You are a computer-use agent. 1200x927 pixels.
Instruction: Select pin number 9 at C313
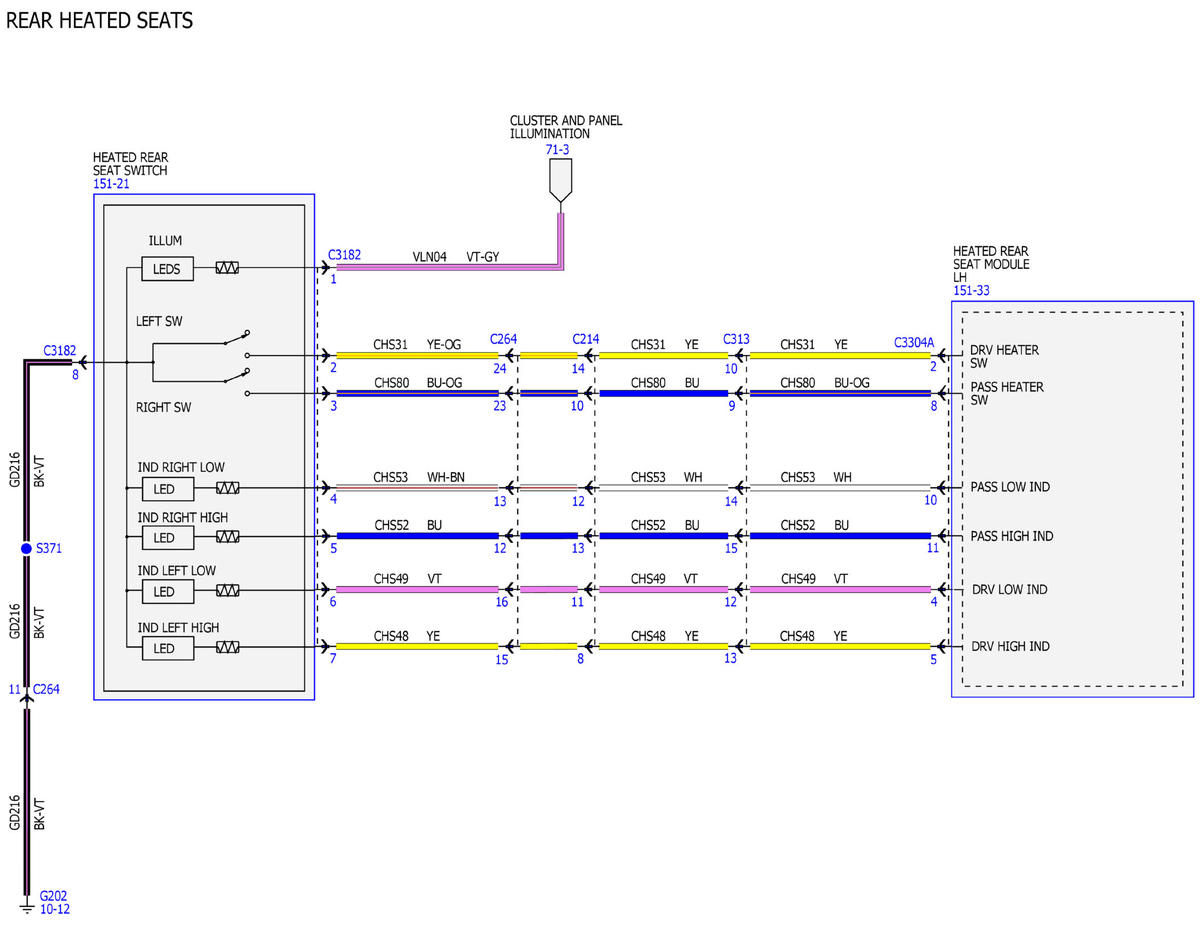(x=731, y=406)
